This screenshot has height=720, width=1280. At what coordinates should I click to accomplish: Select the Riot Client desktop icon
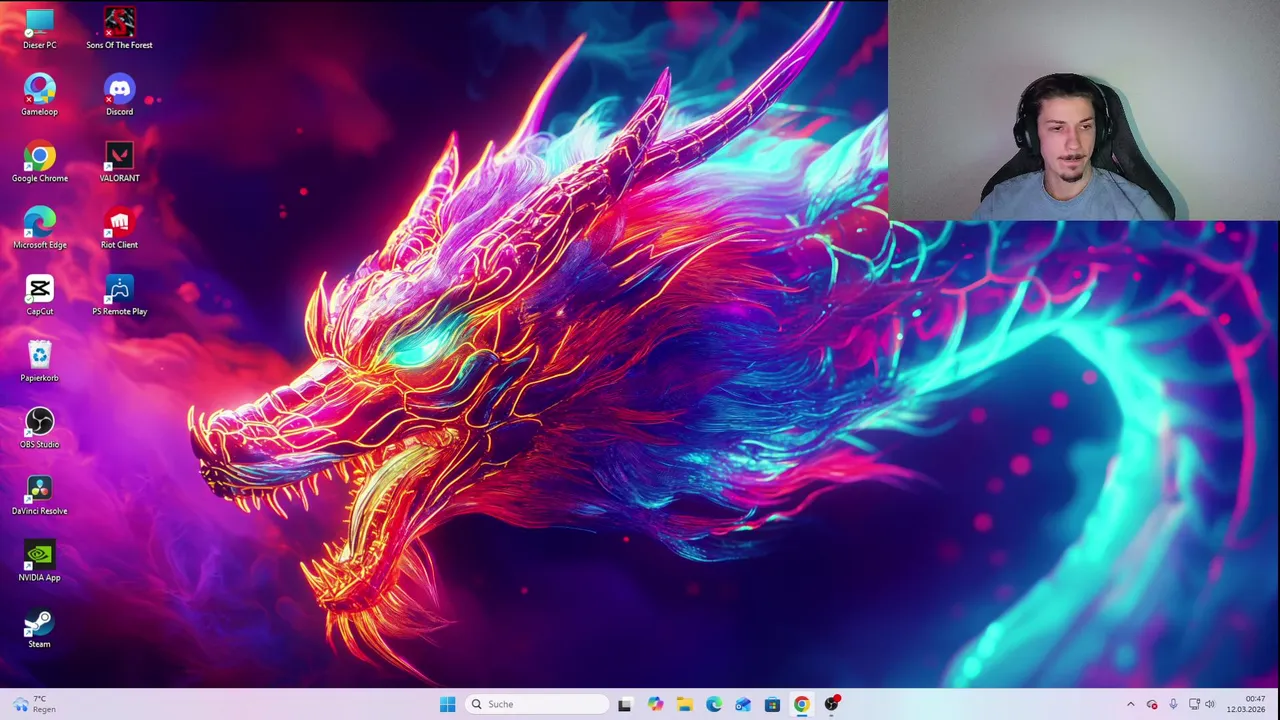tap(119, 228)
